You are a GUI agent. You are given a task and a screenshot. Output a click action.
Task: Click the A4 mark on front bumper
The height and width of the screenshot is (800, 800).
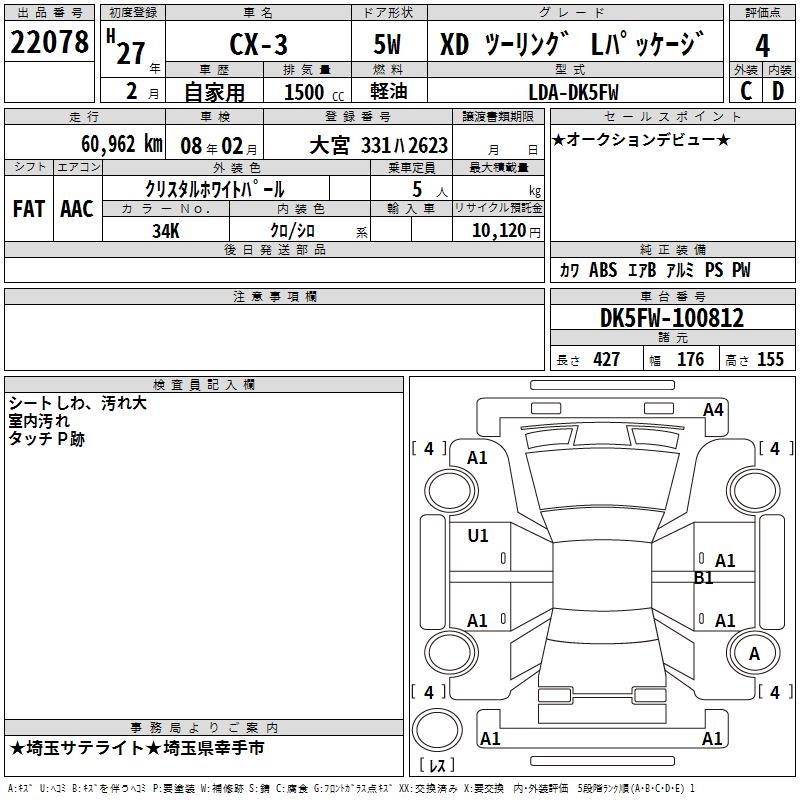tap(713, 410)
